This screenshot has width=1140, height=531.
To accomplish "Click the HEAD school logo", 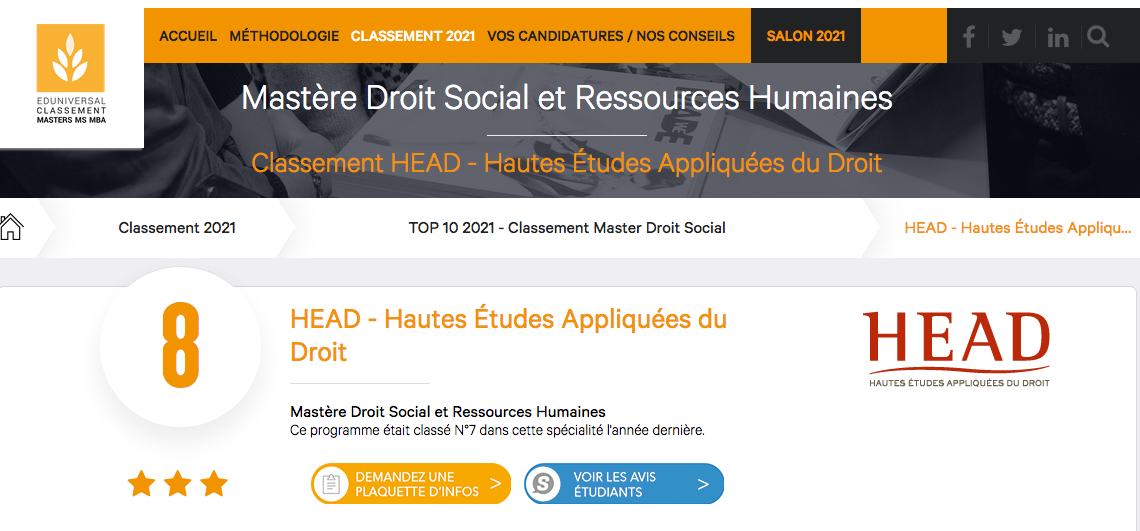I will pos(957,349).
